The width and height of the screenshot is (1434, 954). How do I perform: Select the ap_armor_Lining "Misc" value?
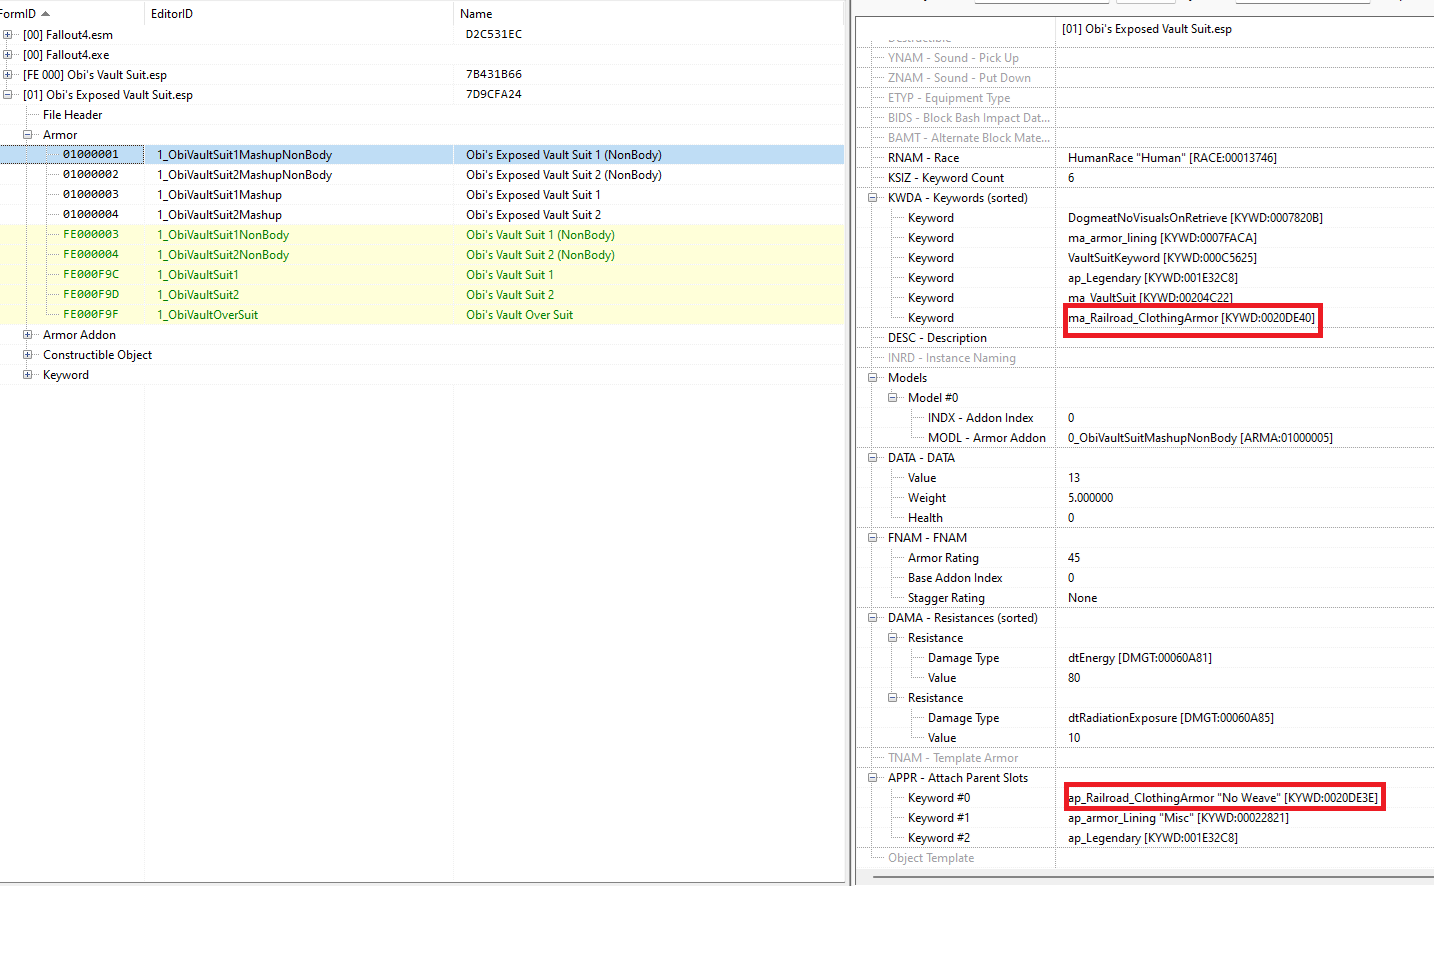[x=1178, y=818]
